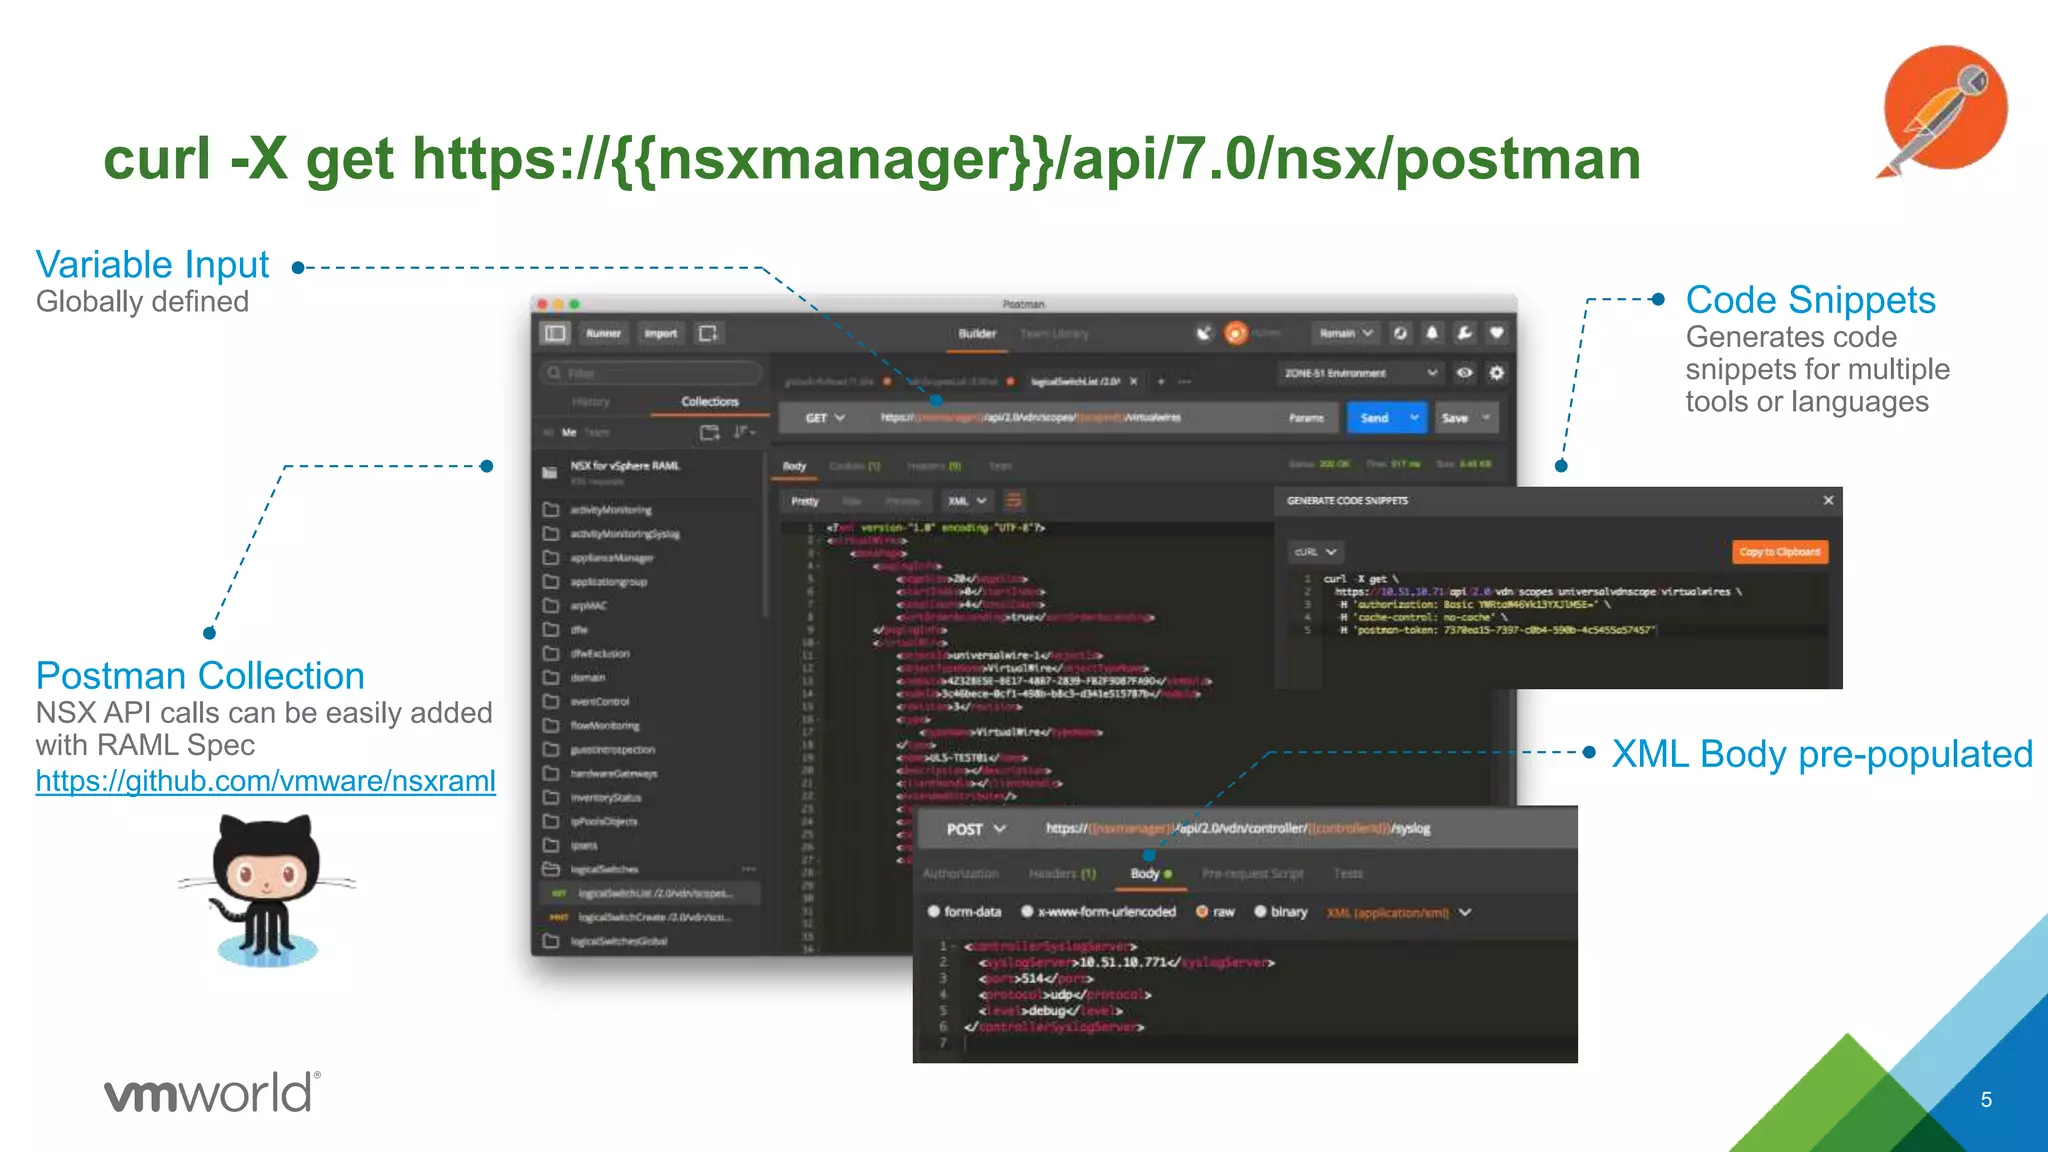
Task: Open the eventControl folder
Action: [600, 702]
